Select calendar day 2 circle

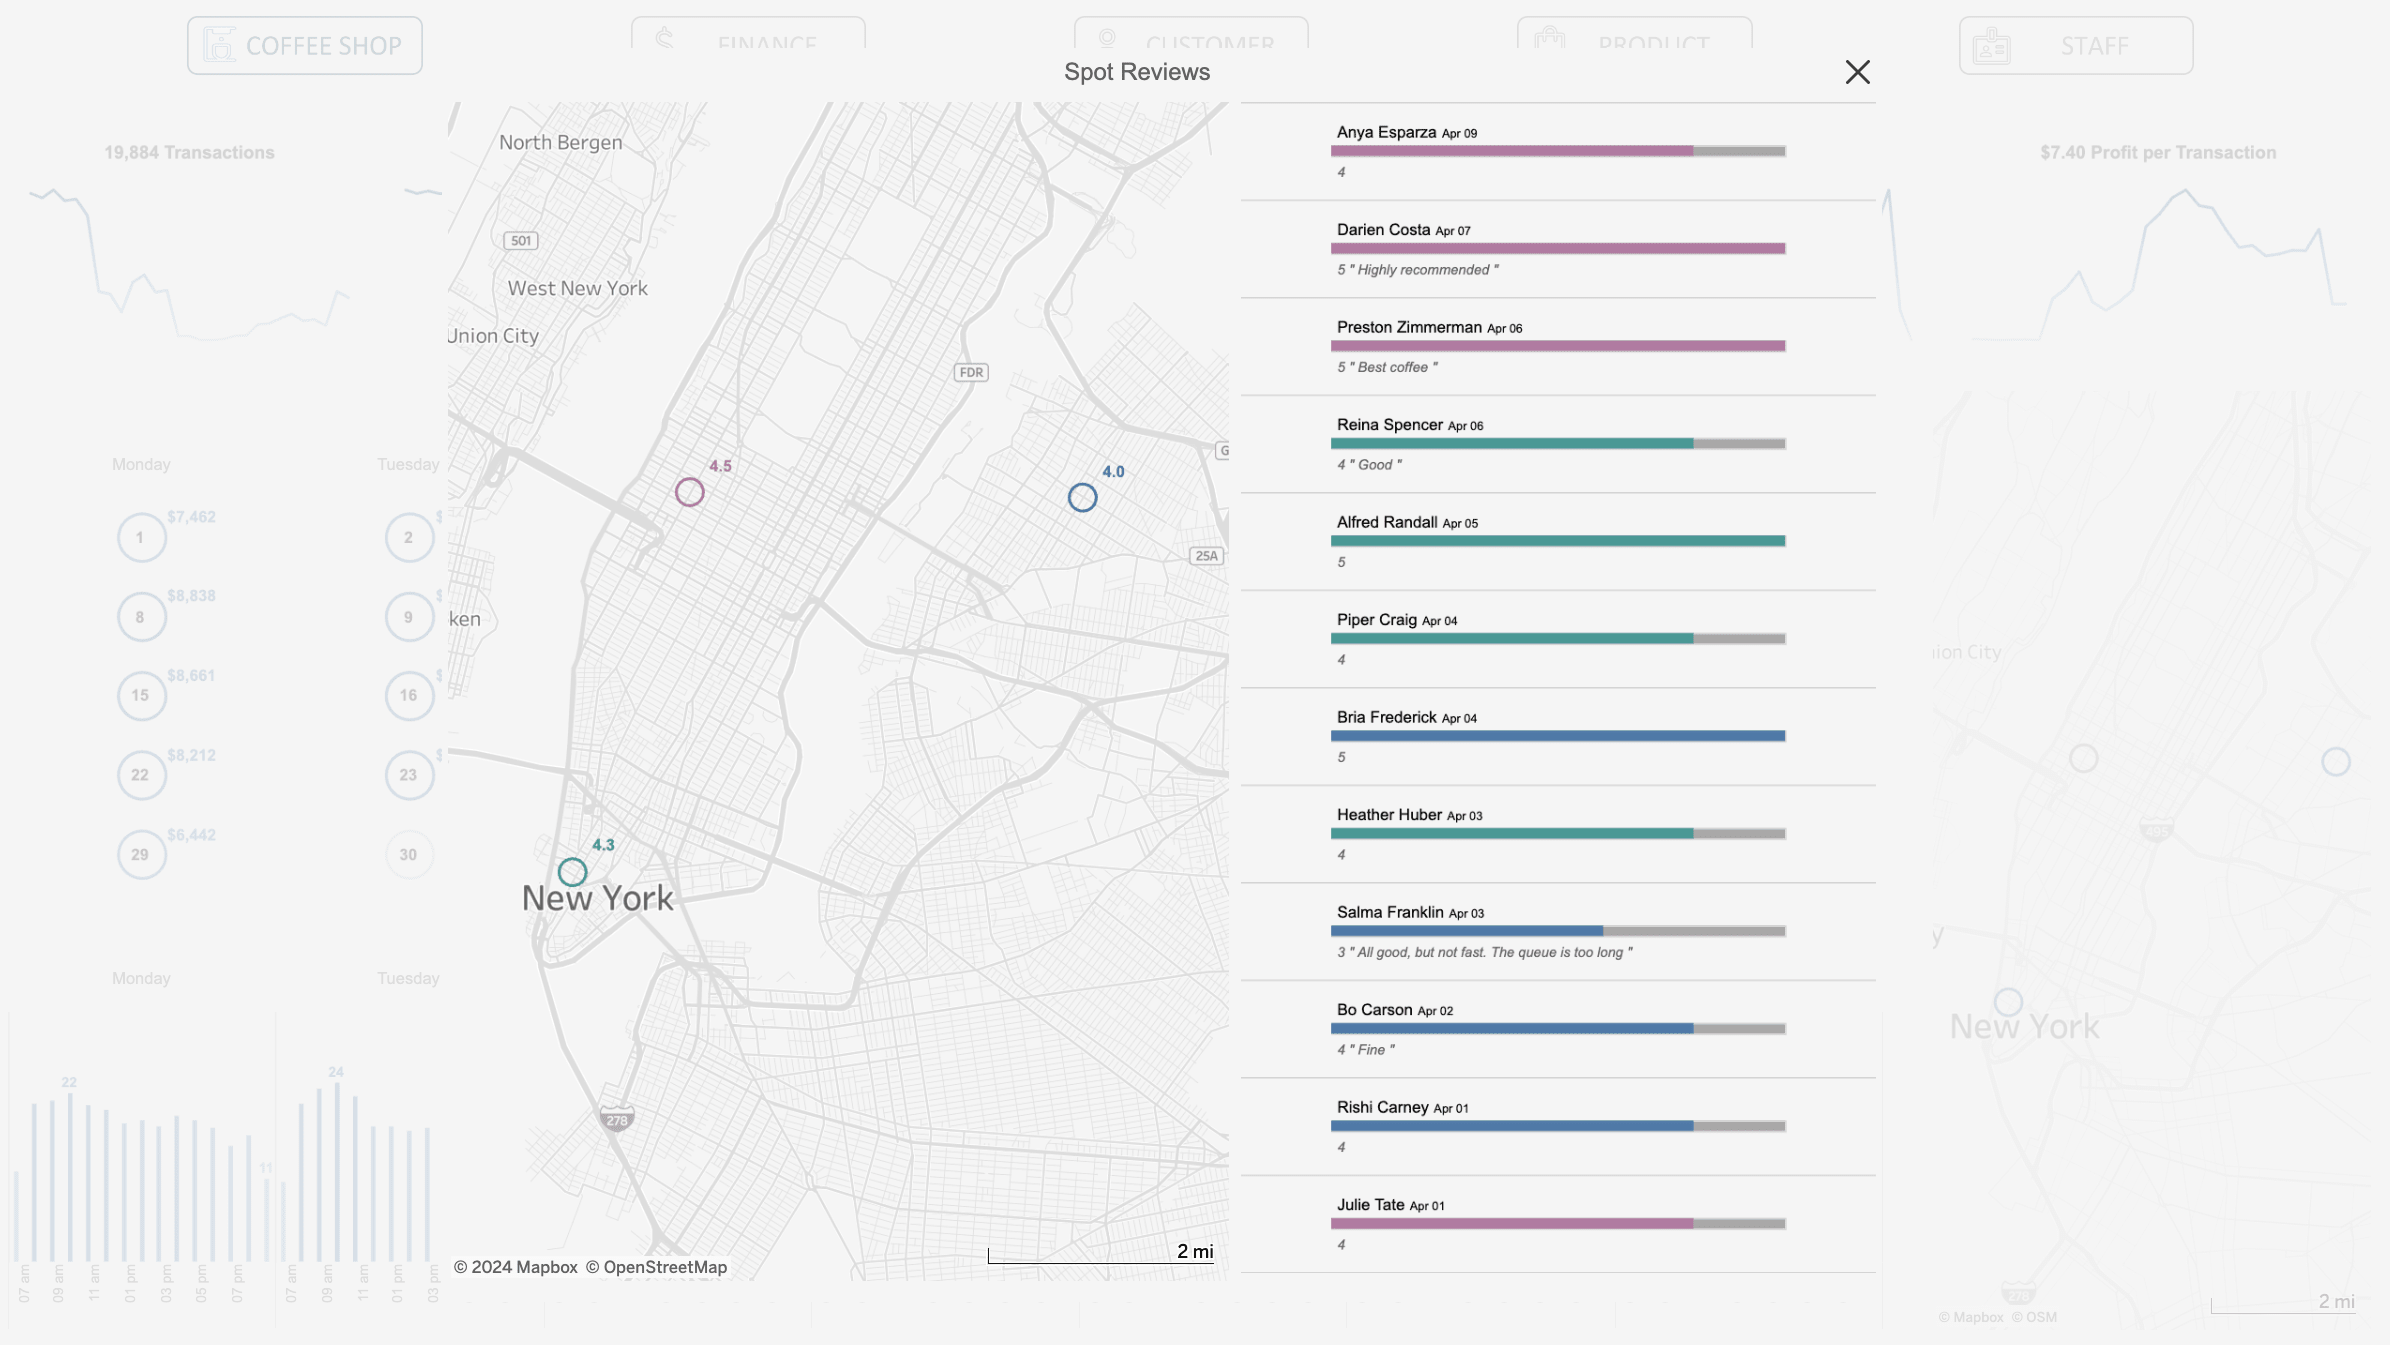click(x=409, y=537)
